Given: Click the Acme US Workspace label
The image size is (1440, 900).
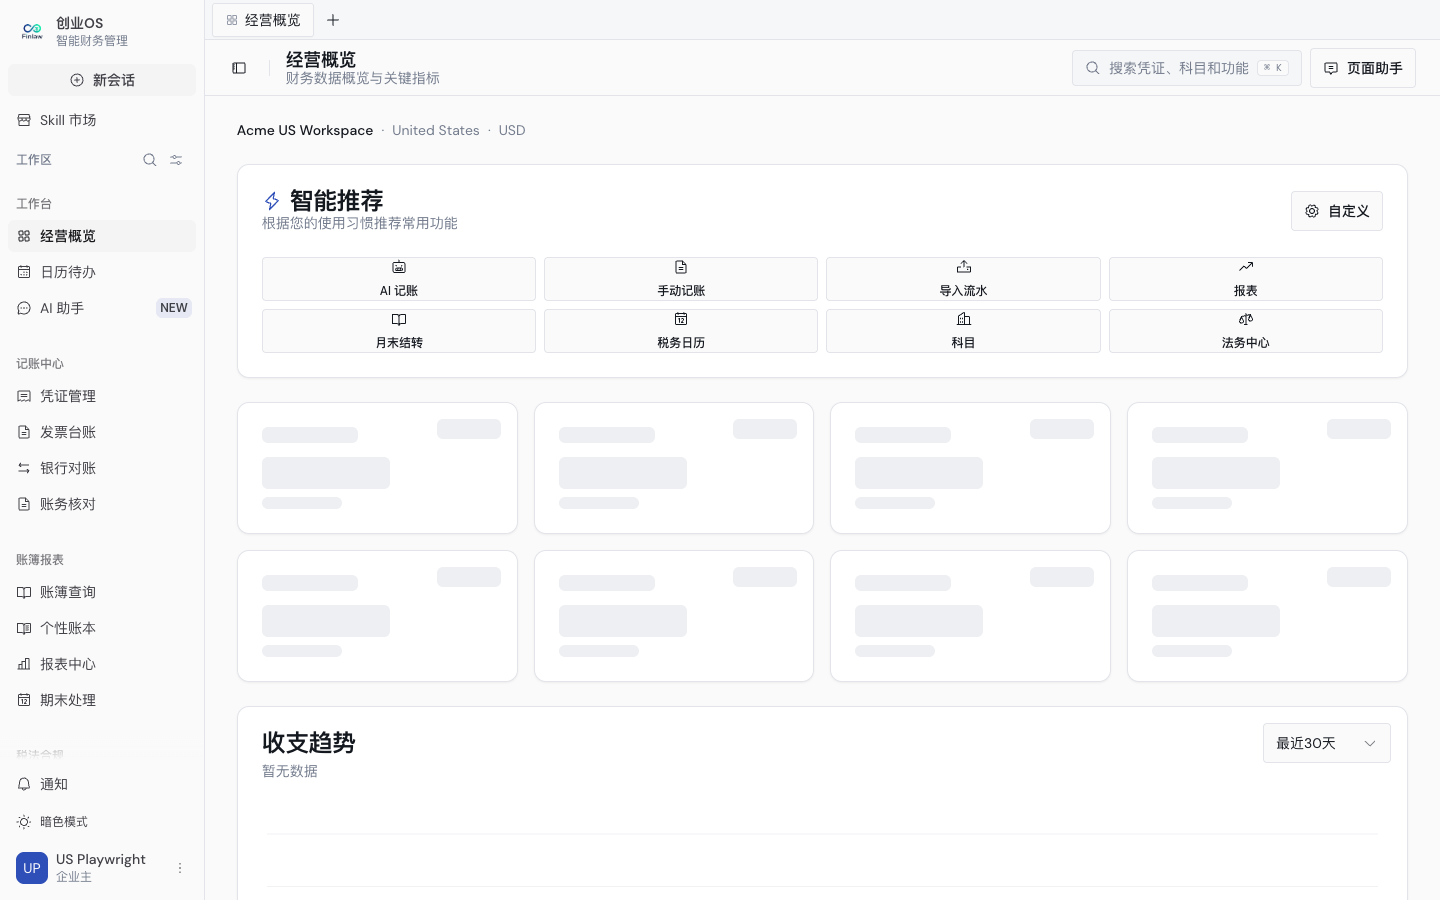Looking at the screenshot, I should click(x=305, y=130).
